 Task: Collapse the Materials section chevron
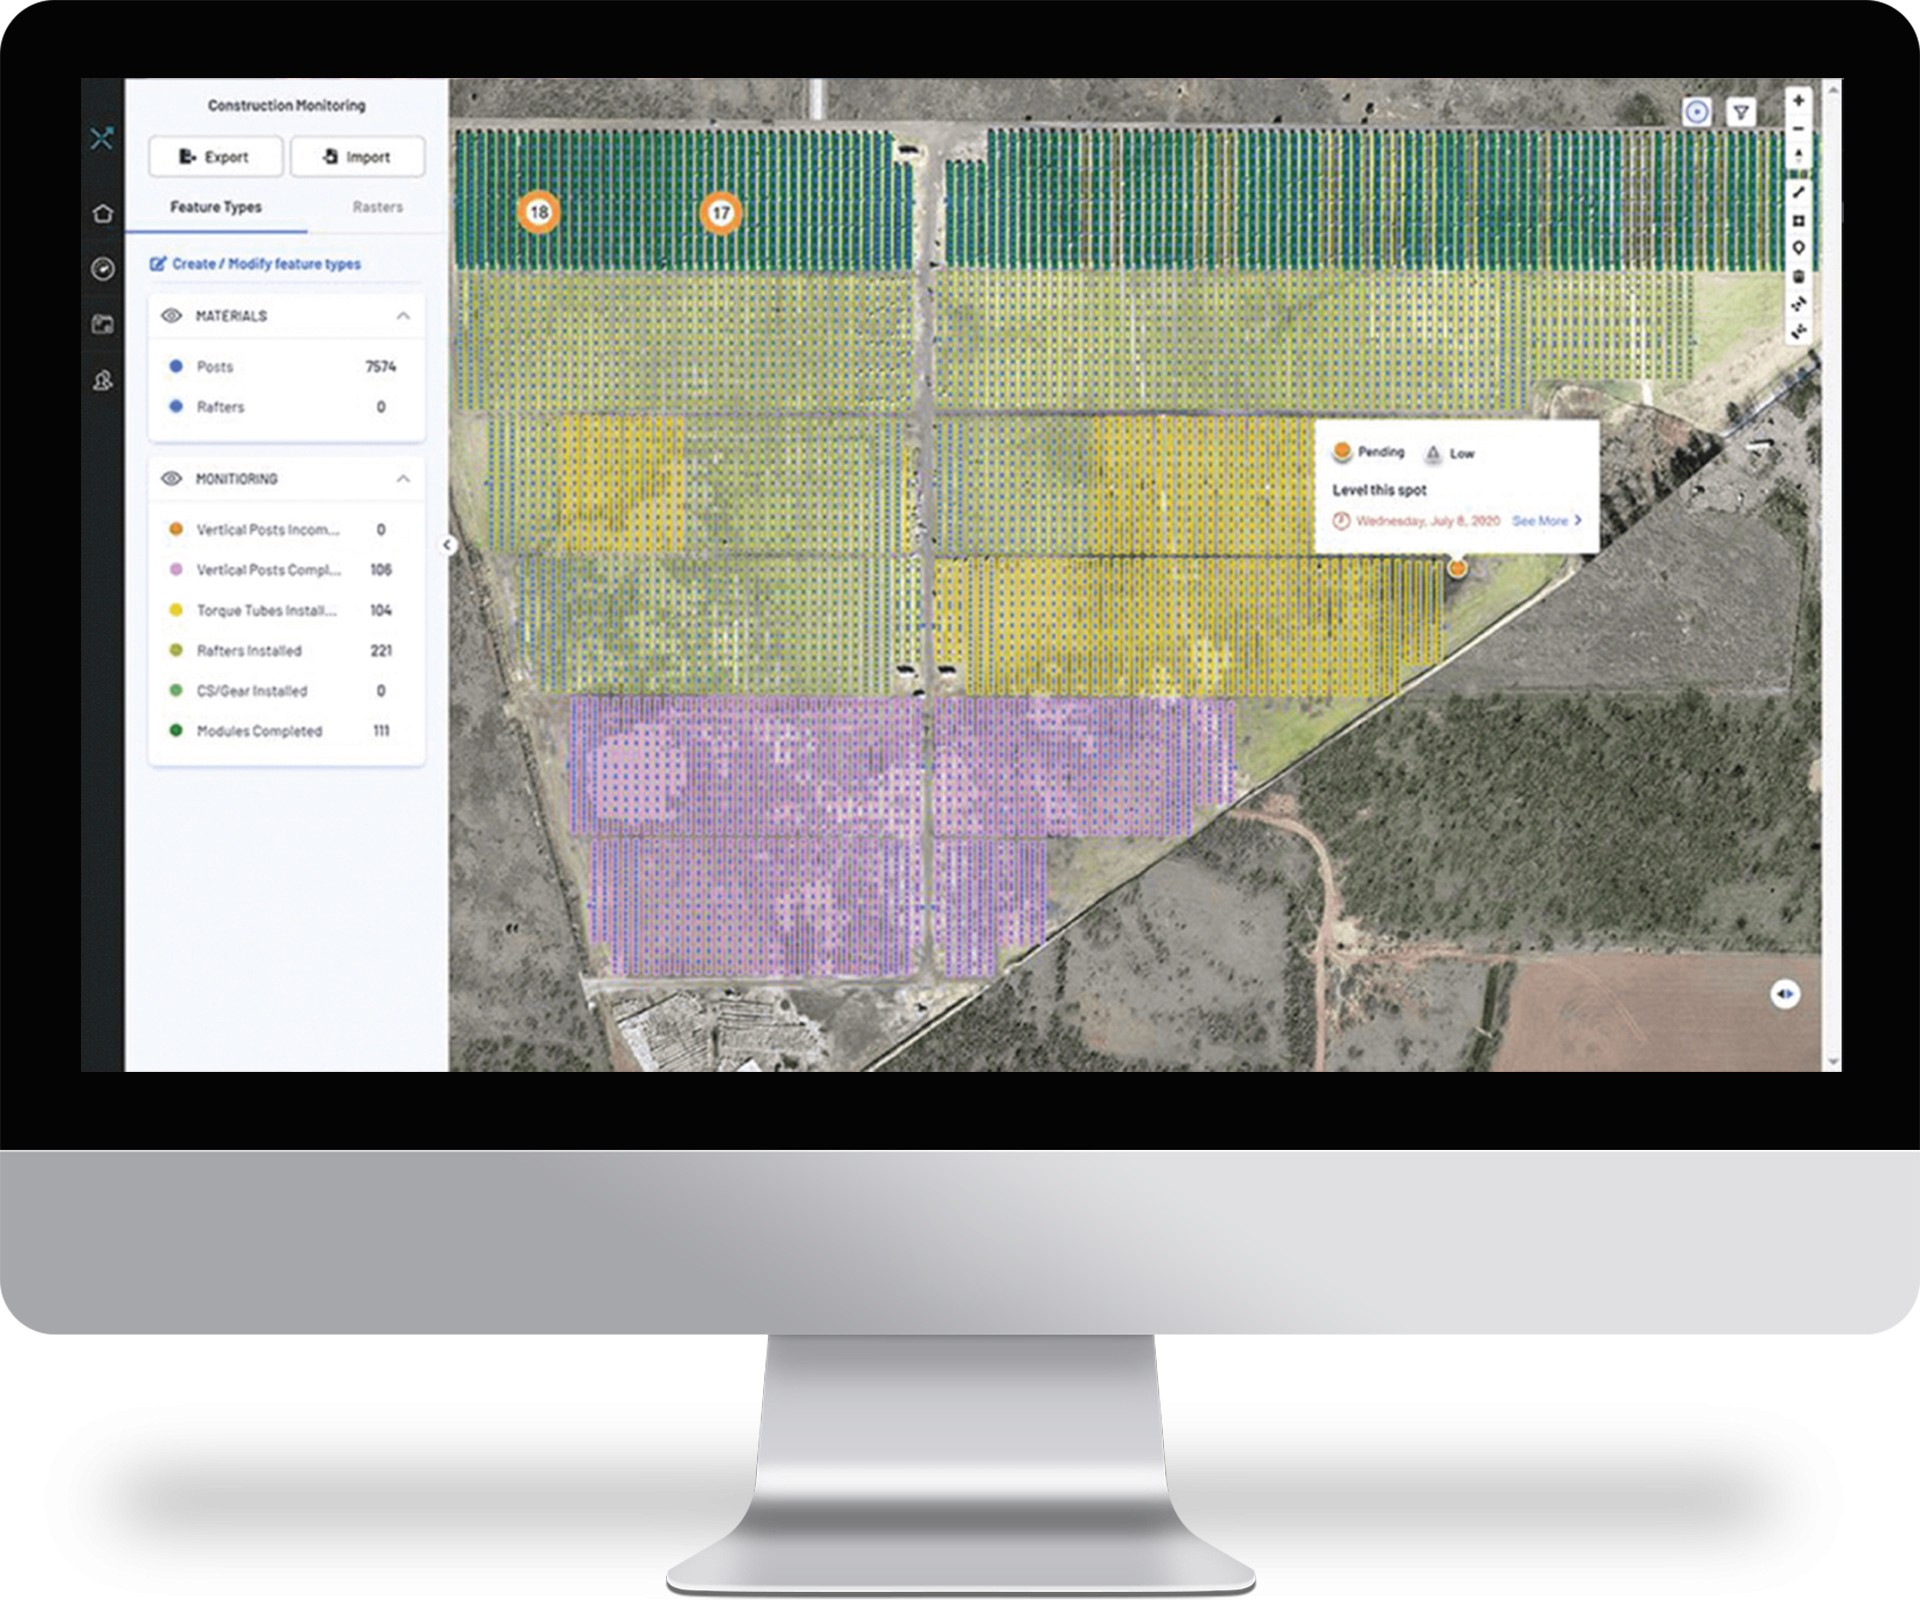tap(403, 316)
